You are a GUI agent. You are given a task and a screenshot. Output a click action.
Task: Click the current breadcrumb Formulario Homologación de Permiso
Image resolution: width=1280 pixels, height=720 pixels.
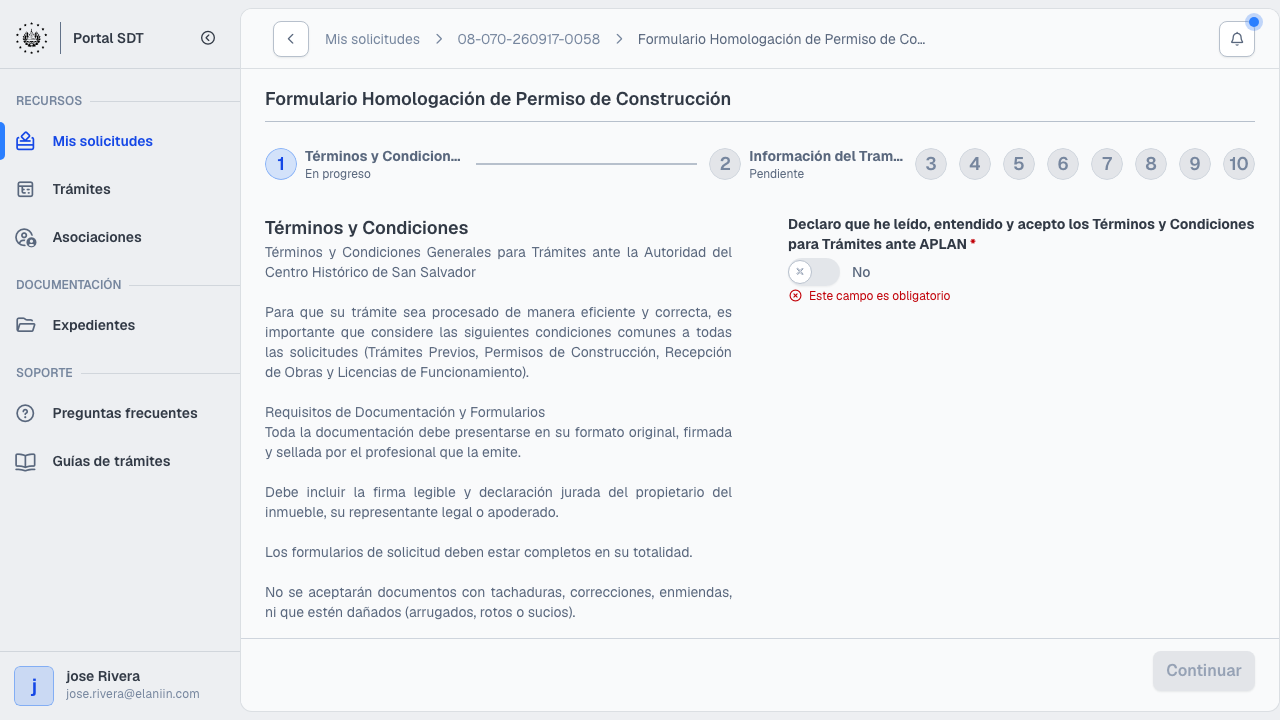[x=782, y=39]
